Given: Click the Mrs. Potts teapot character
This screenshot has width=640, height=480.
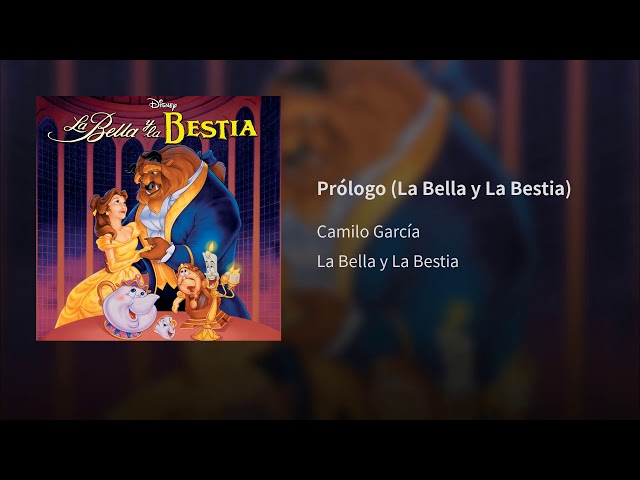Looking at the screenshot, I should (130, 304).
